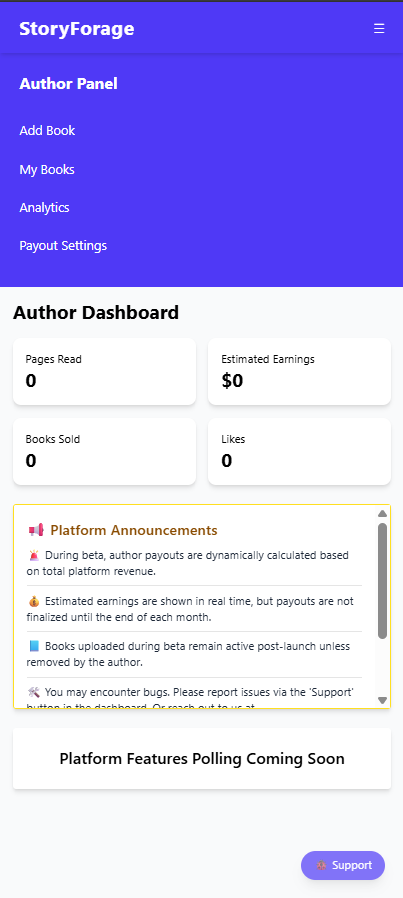The width and height of the screenshot is (403, 898).
Task: Click the Books Sold stat card
Action: [105, 452]
